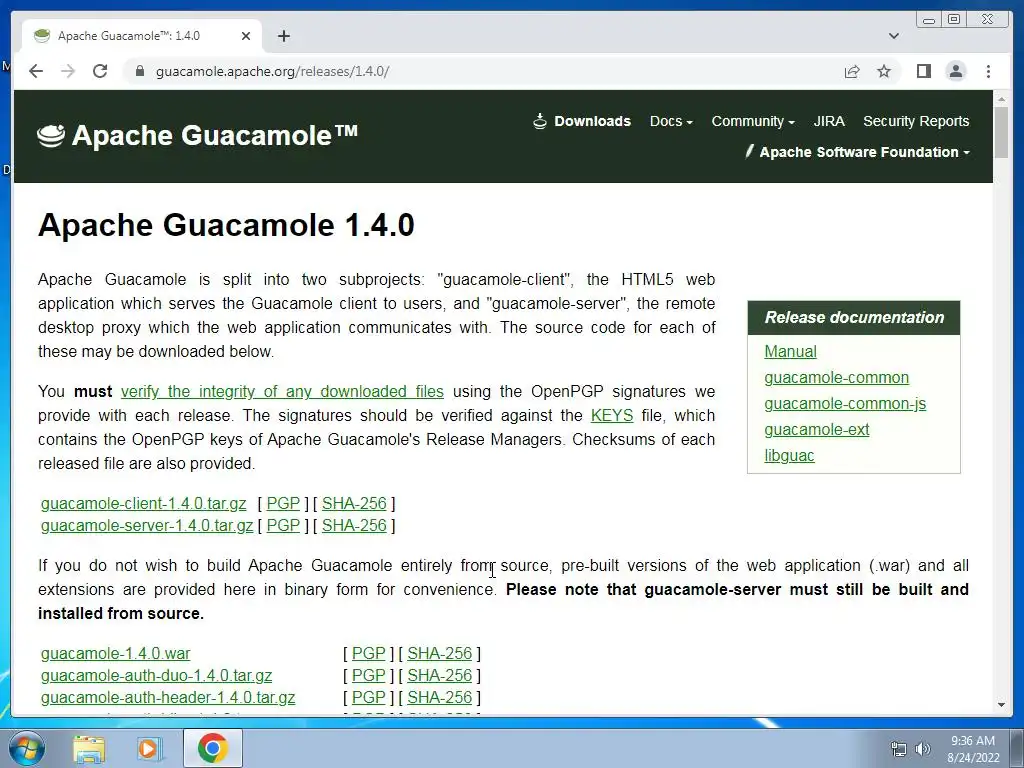
Task: Open SHA-256 for guacamole-auth-header
Action: click(440, 698)
